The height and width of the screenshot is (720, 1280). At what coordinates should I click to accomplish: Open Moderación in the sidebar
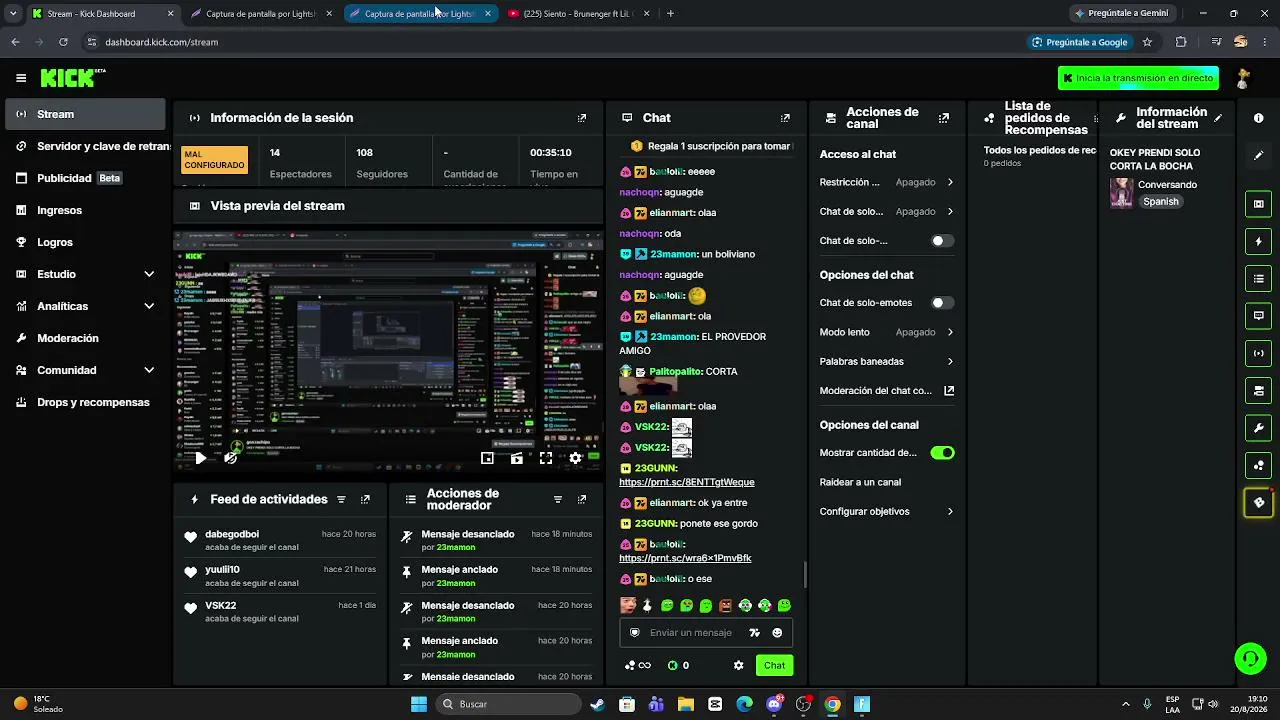[85, 338]
